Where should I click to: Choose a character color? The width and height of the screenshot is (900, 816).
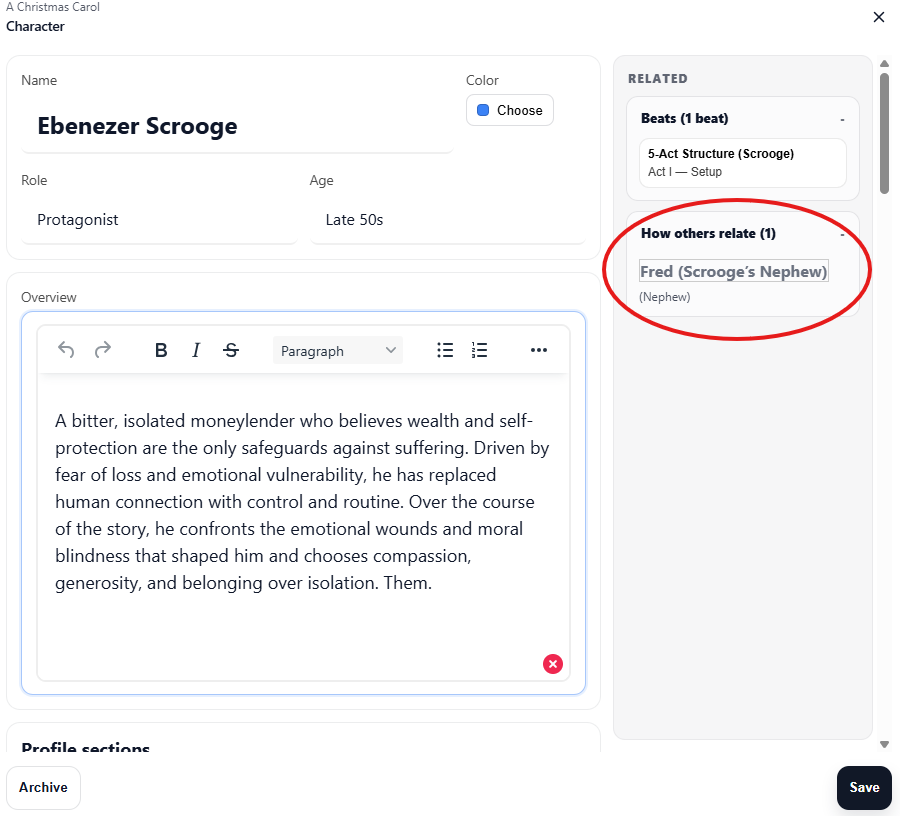coord(509,110)
